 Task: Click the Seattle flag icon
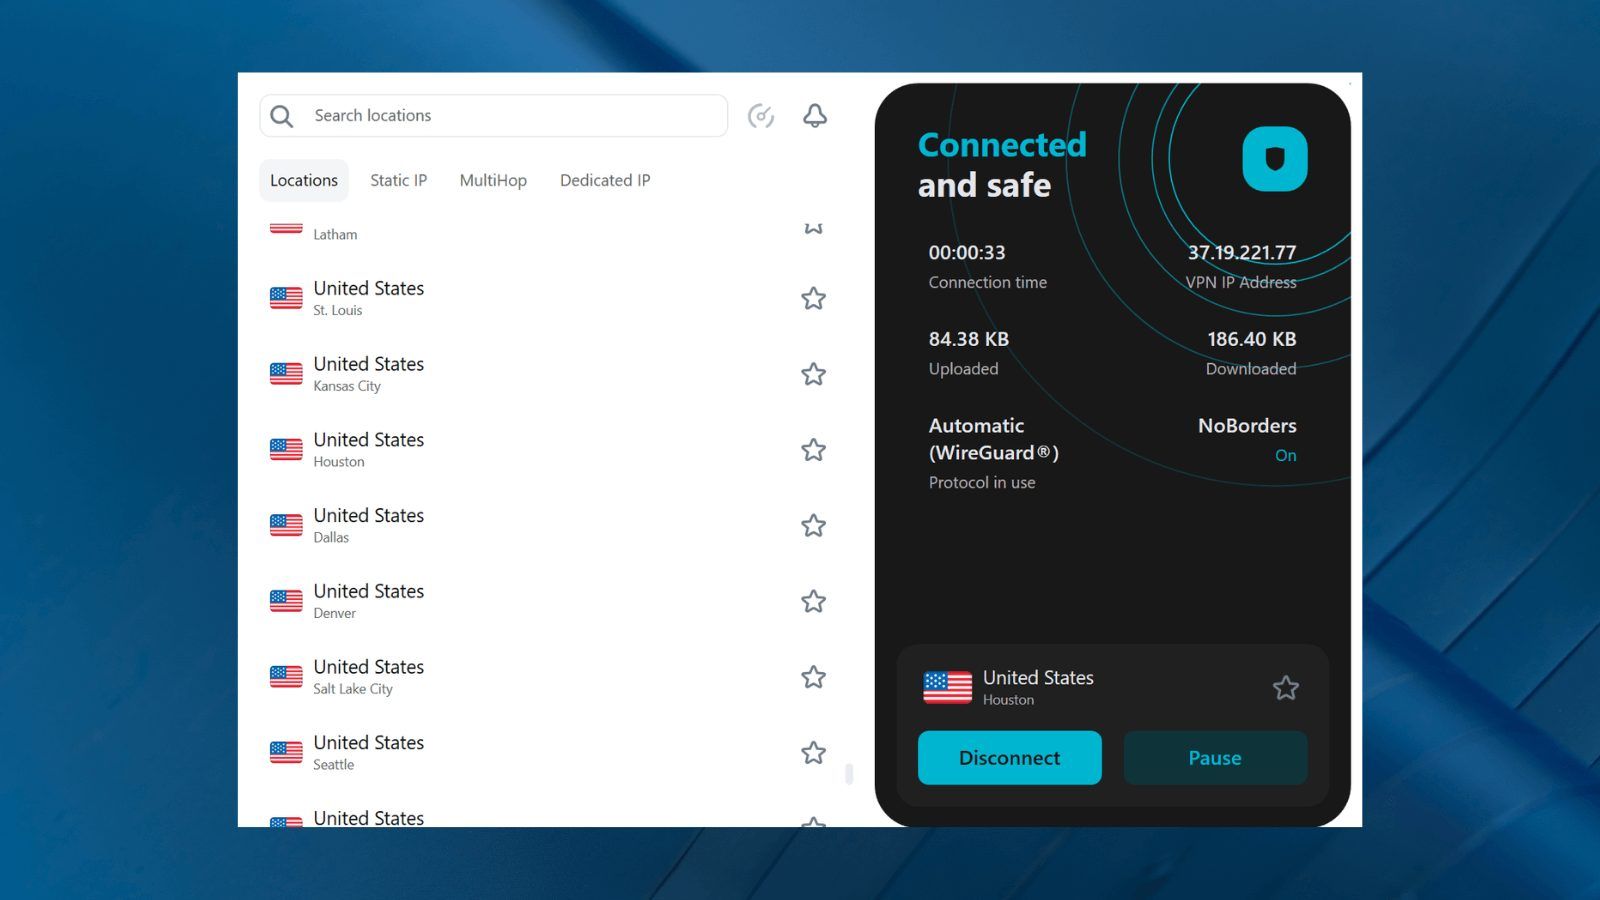coord(286,753)
